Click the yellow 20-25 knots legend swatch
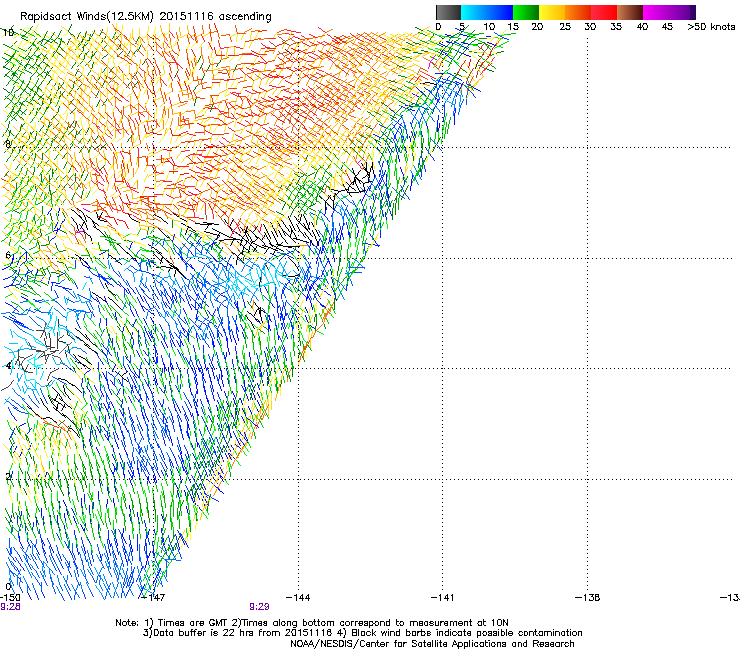The width and height of the screenshot is (740, 650). click(x=552, y=12)
